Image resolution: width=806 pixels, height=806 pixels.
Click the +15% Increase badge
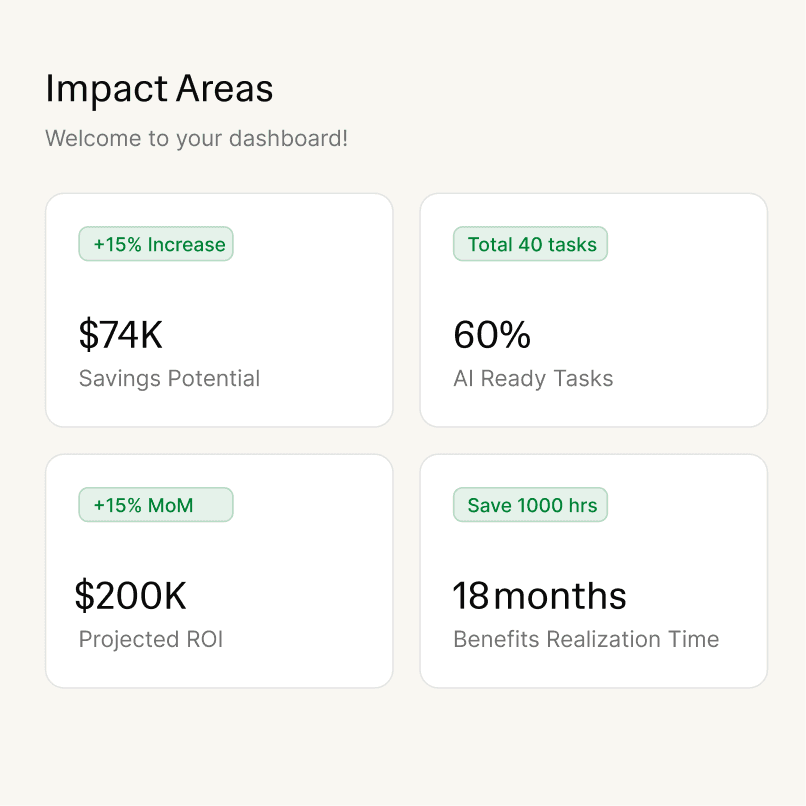(x=156, y=244)
